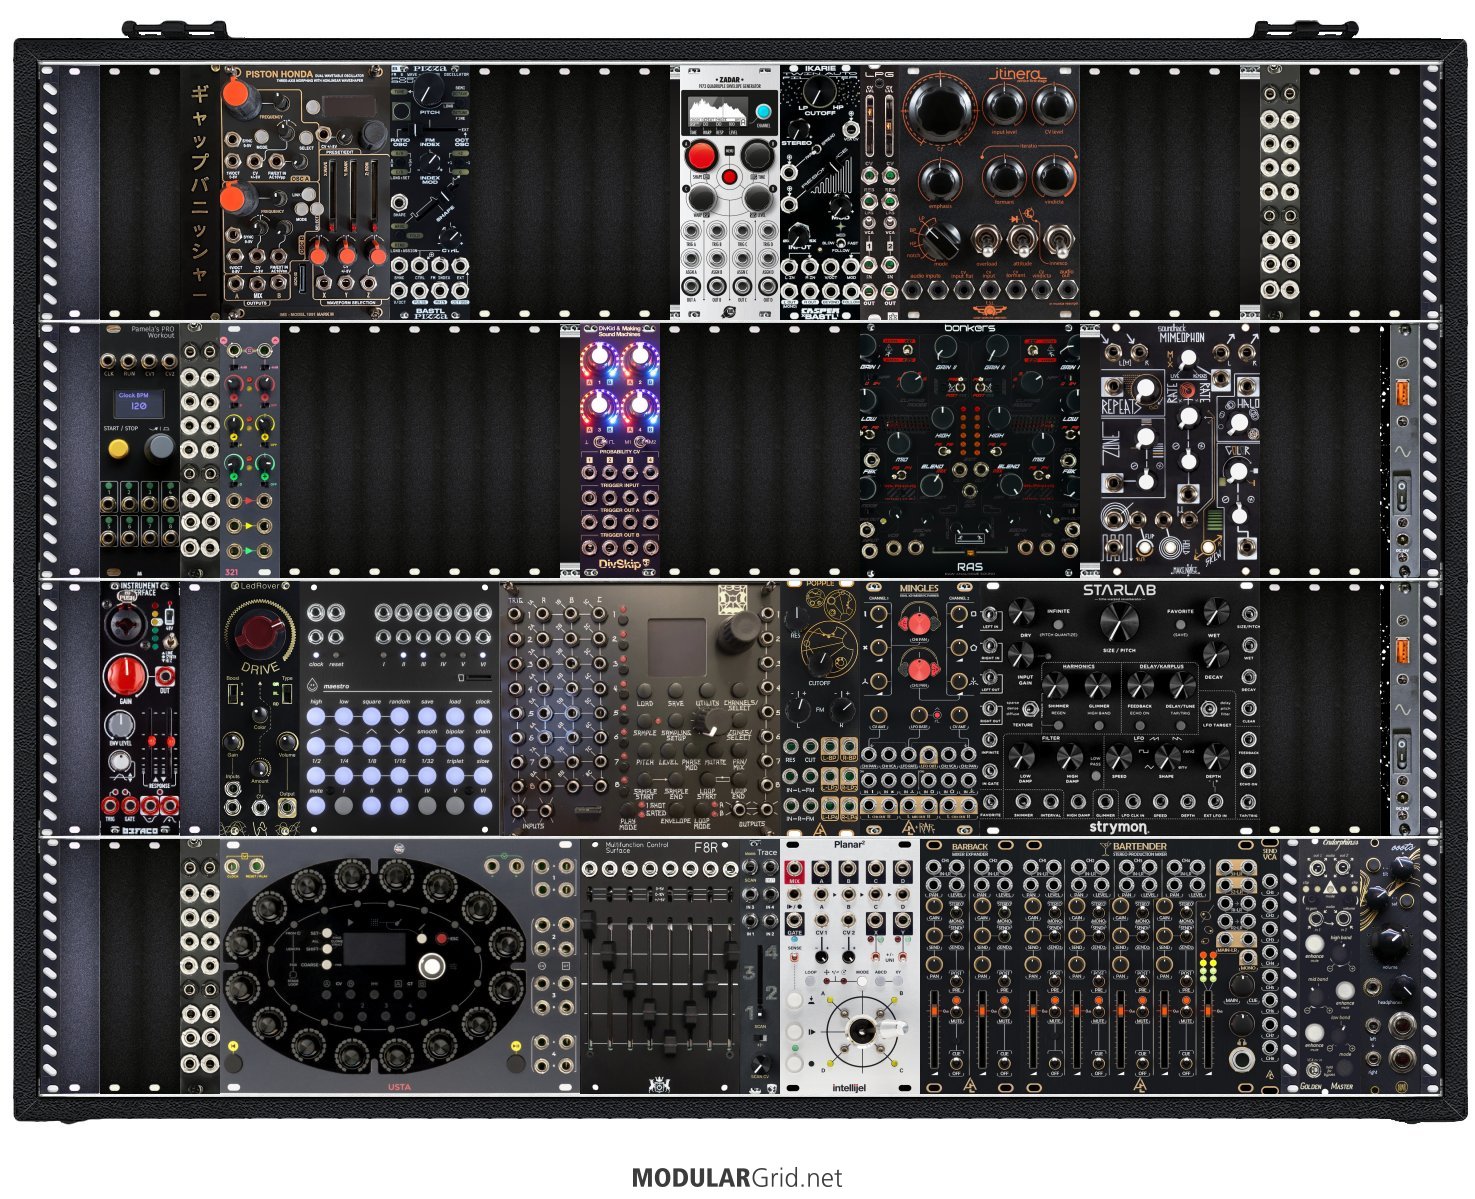Open the Ikarie twin auto filter module
Viewport: 1475px width, 1199px height.
[x=820, y=192]
